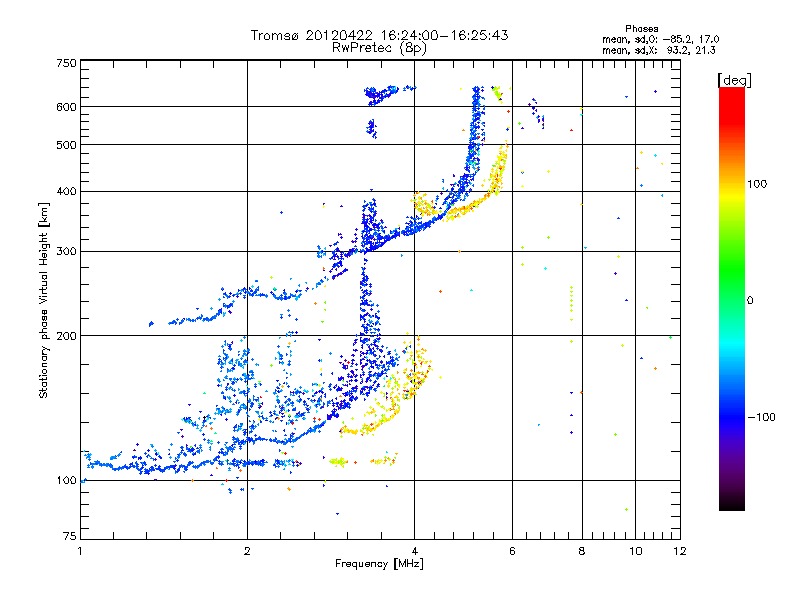Image resolution: width=800 pixels, height=600 pixels.
Task: Click the 'RwPretec (8p)' subtitle
Action: click(x=379, y=48)
